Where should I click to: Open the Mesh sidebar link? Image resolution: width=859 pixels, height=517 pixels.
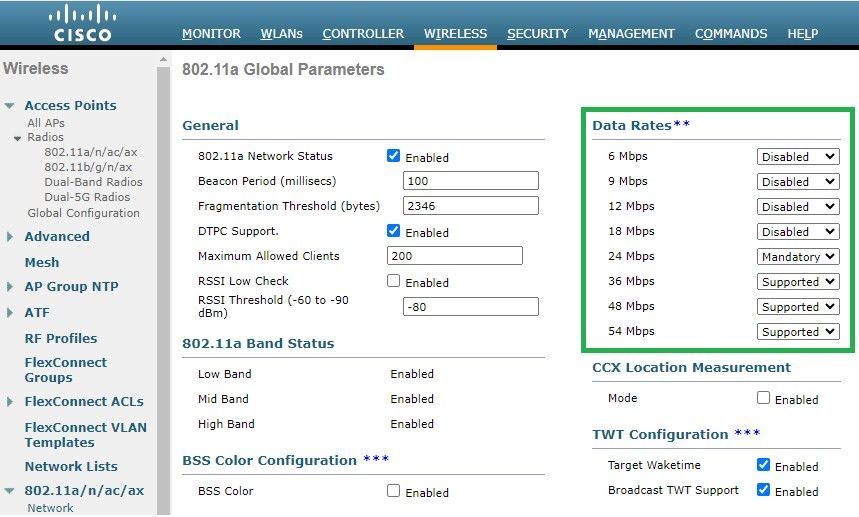point(42,262)
